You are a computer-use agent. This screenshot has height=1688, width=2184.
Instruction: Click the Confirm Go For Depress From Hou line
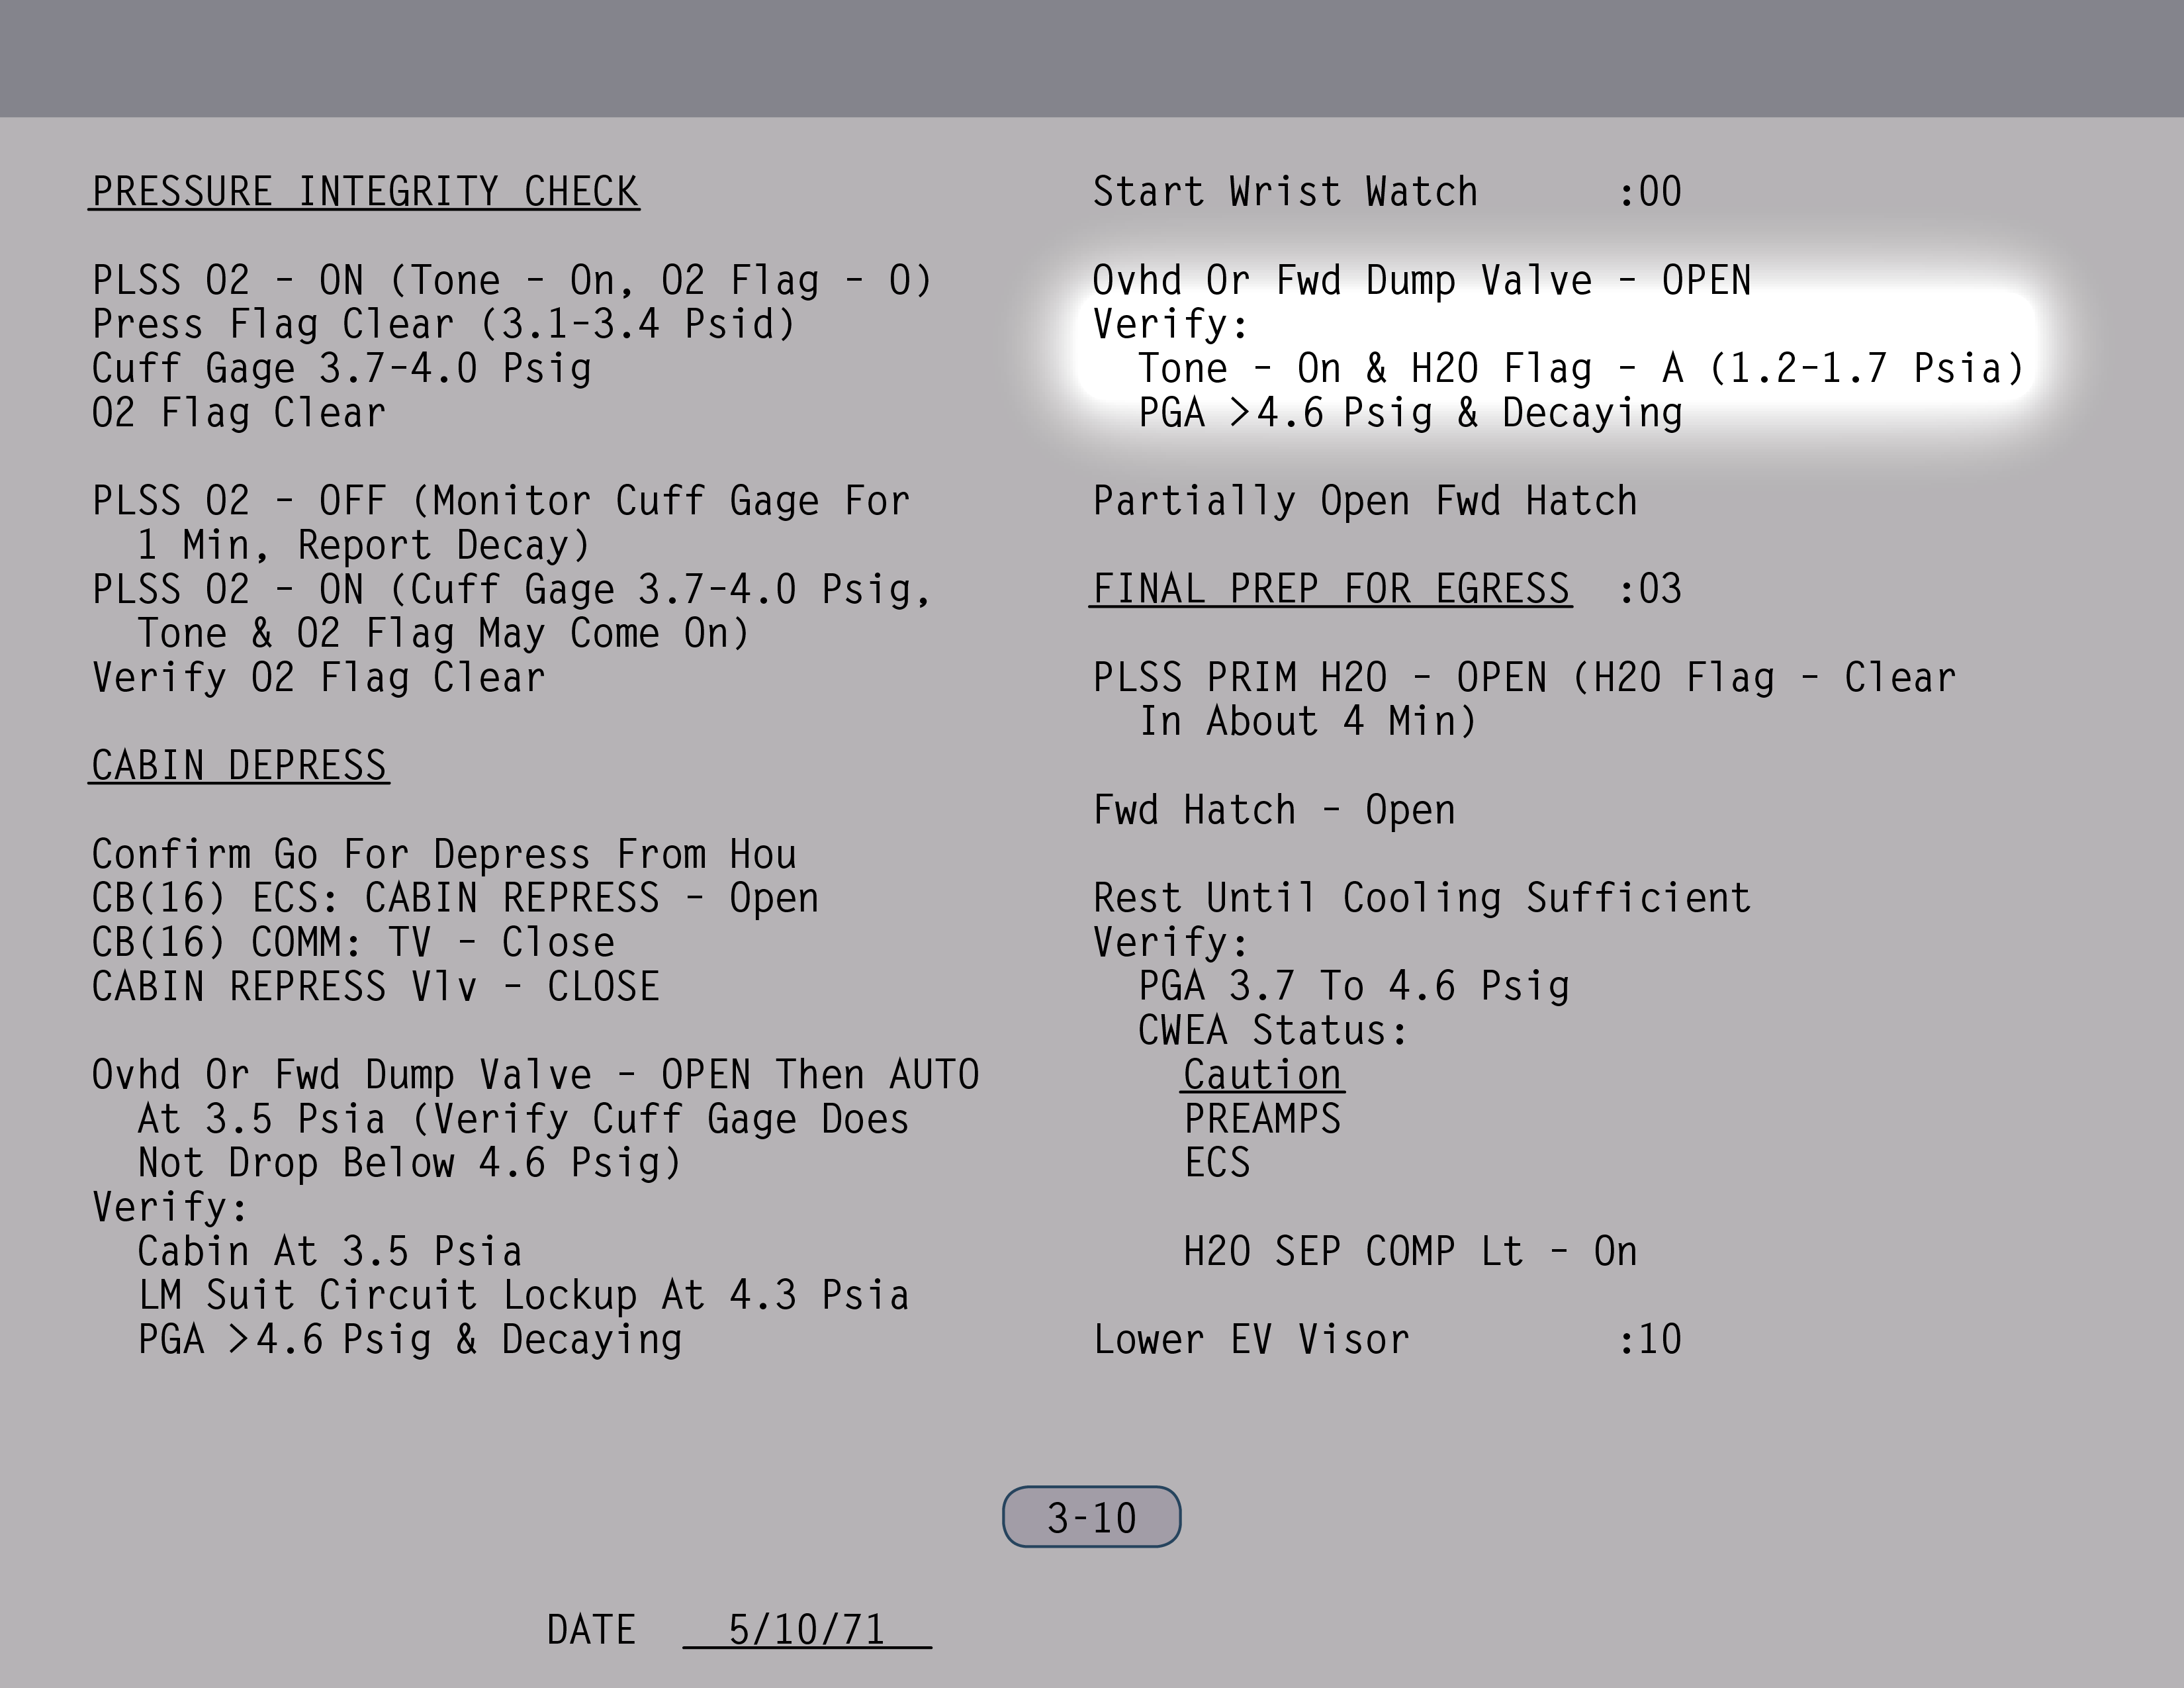(444, 855)
